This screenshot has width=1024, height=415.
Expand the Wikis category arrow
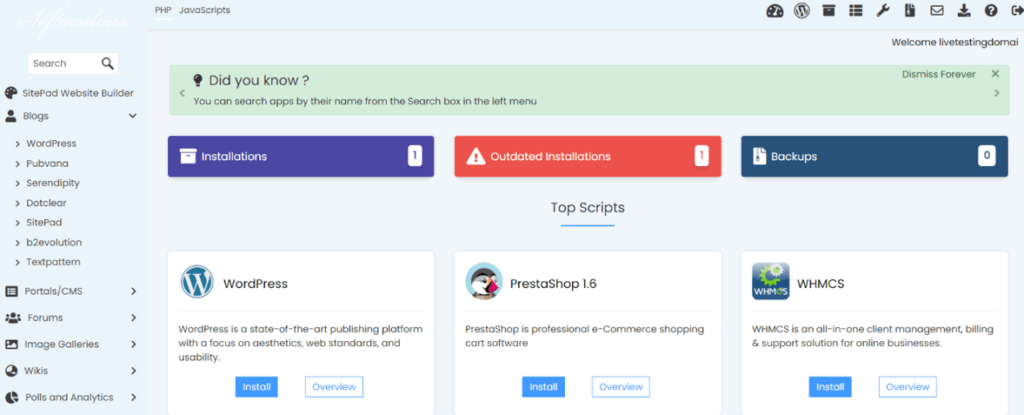pos(133,371)
